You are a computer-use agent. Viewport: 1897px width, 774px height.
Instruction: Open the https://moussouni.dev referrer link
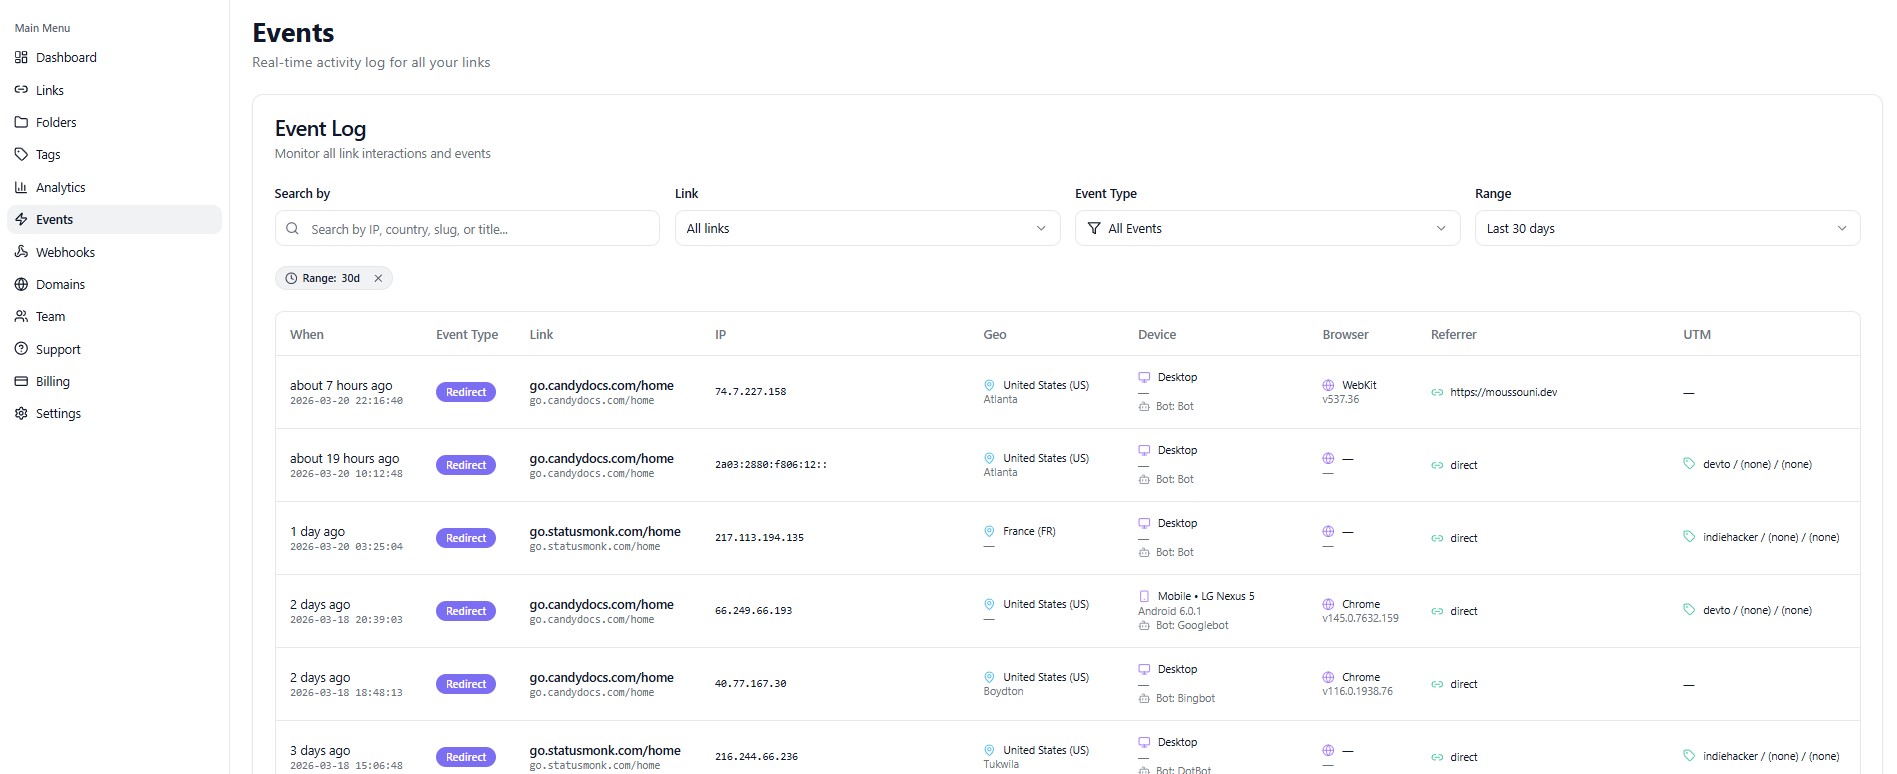1502,393
